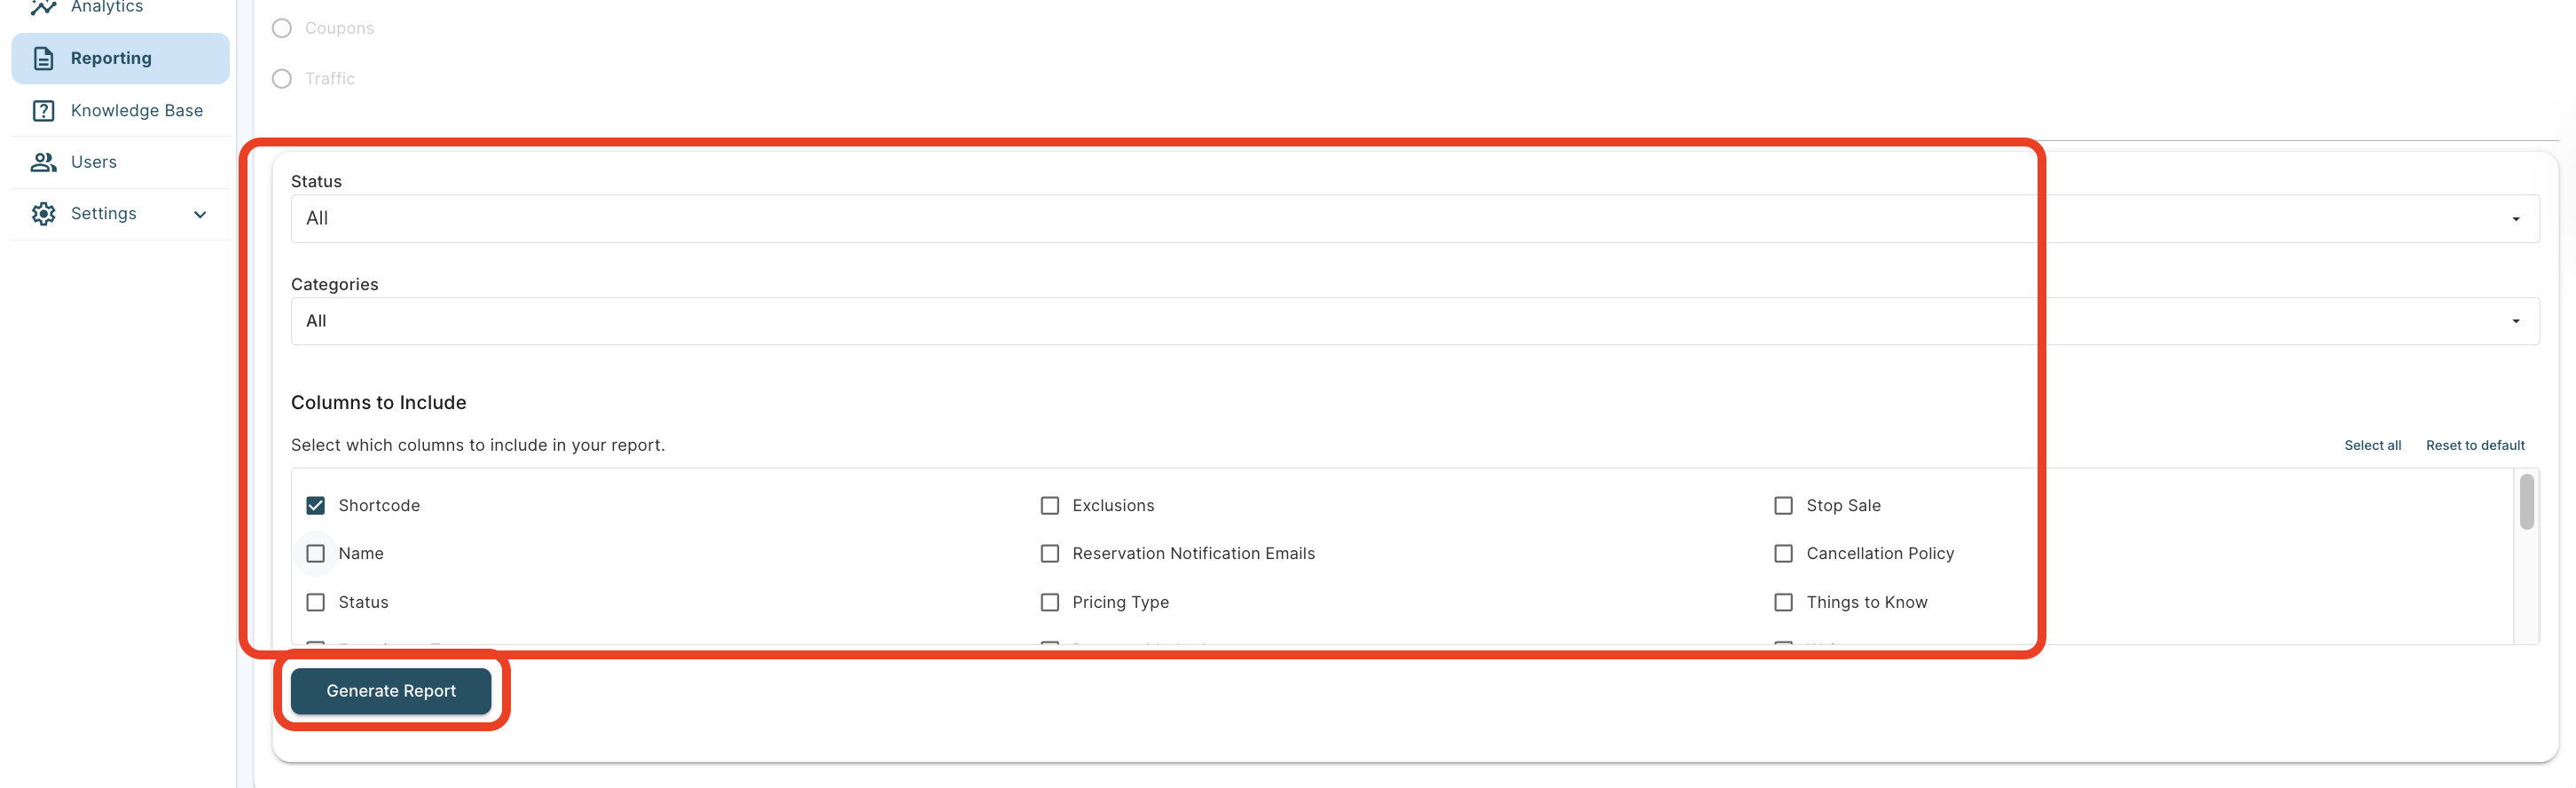Select the Traffic radio button
2576x788 pixels.
tap(282, 79)
